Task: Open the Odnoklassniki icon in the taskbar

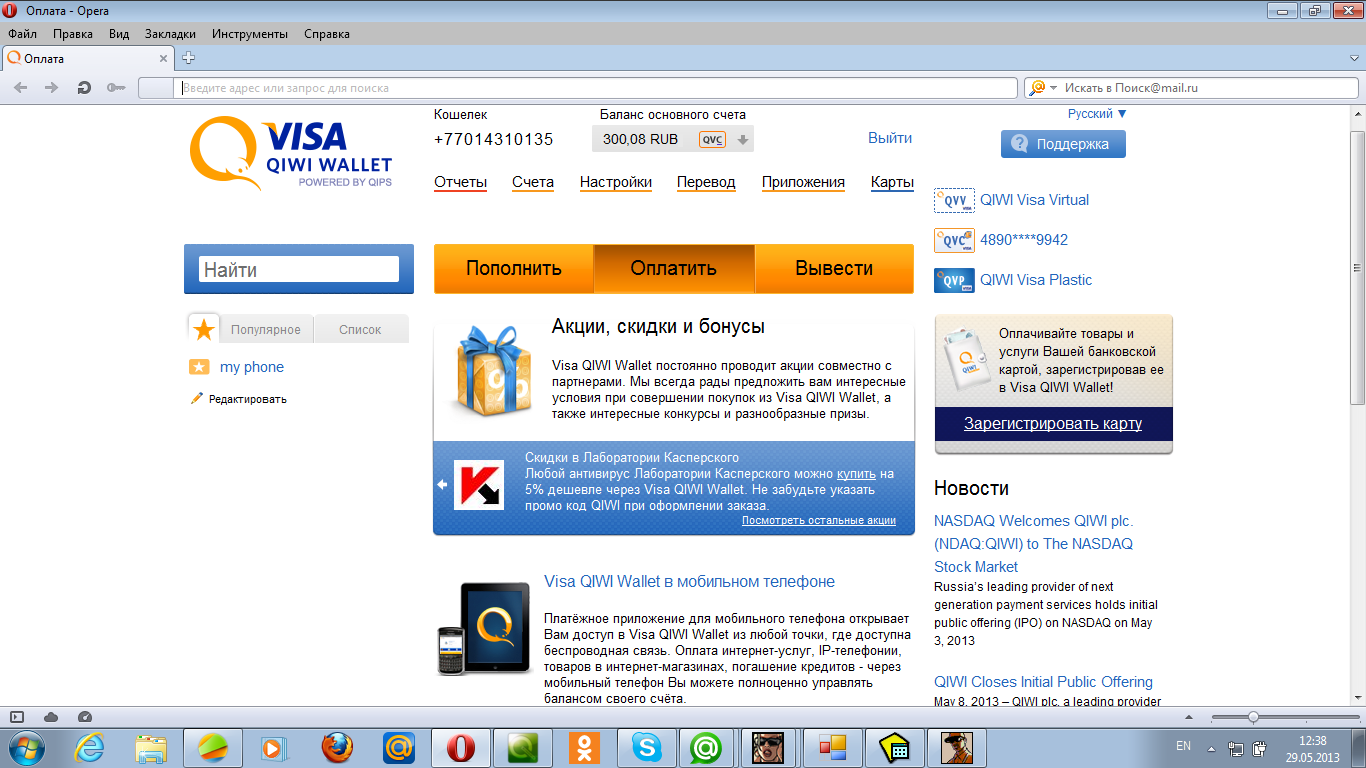Action: [584, 747]
